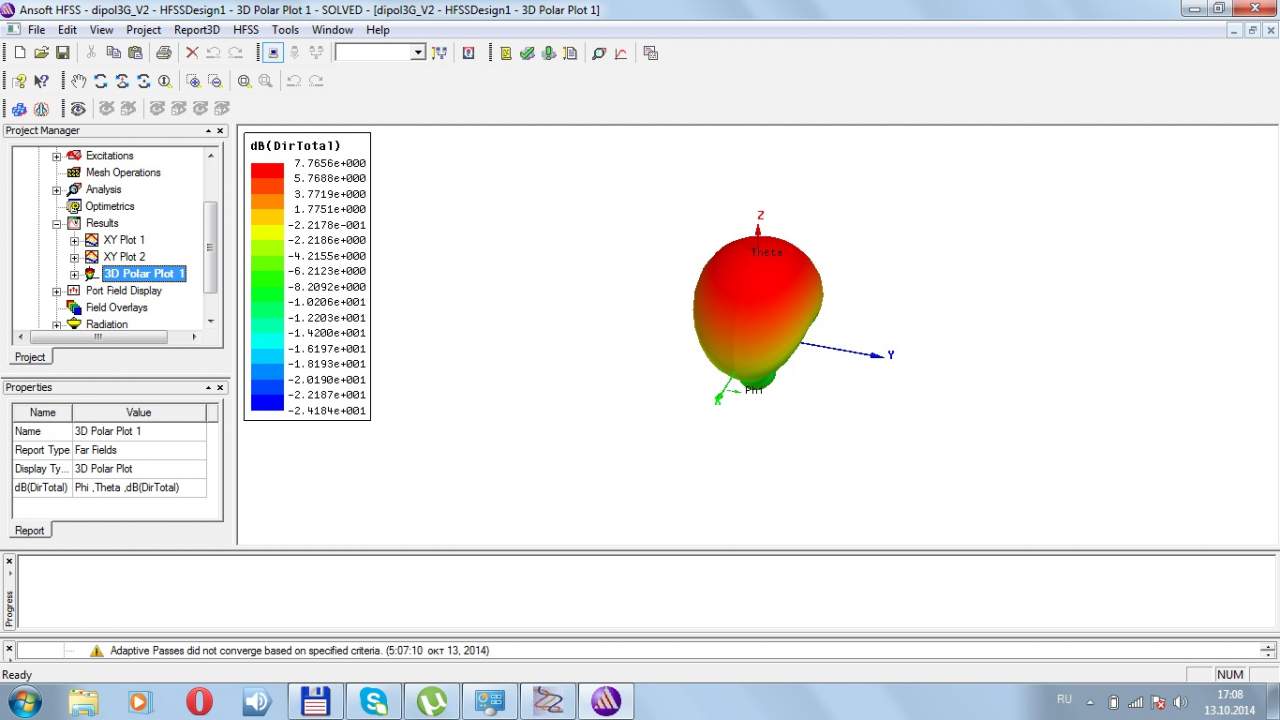Click the What's This help cursor icon

(41, 81)
